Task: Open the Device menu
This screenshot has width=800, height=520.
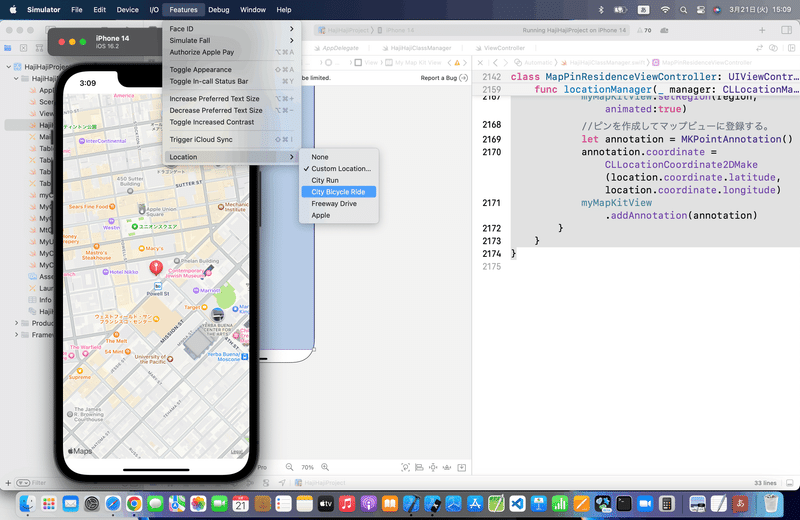Action: (128, 10)
